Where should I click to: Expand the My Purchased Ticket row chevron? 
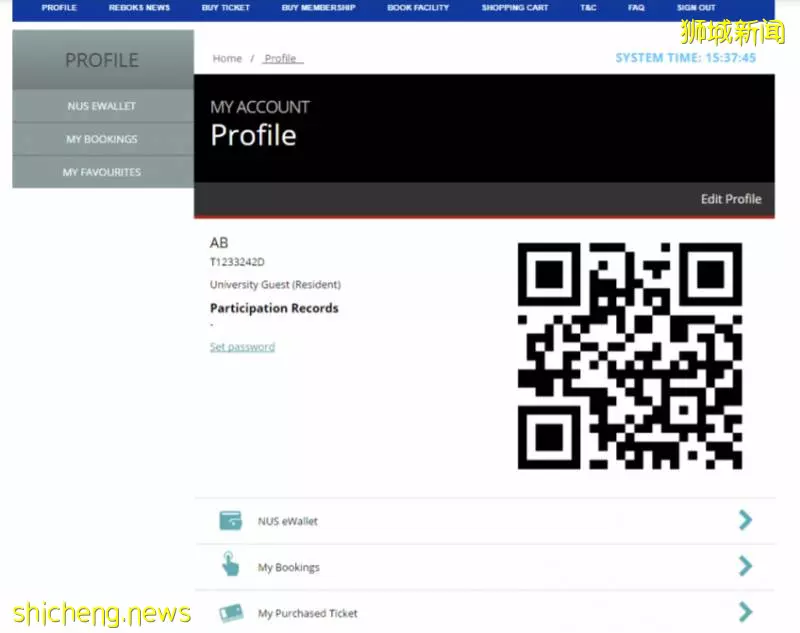(745, 612)
